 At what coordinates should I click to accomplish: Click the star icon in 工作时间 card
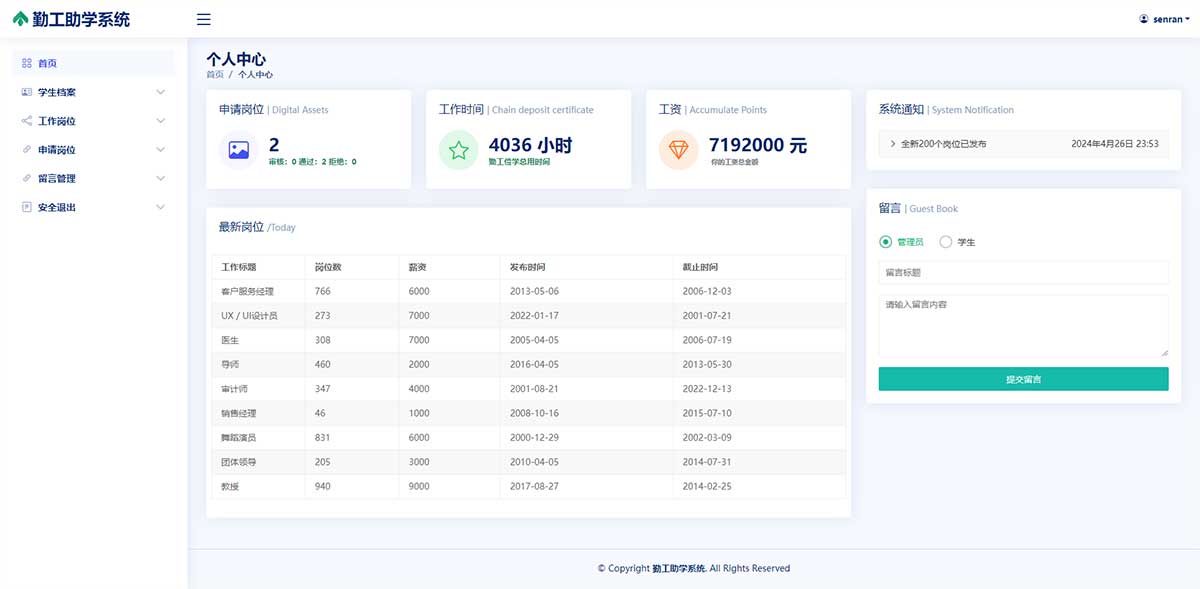(458, 150)
